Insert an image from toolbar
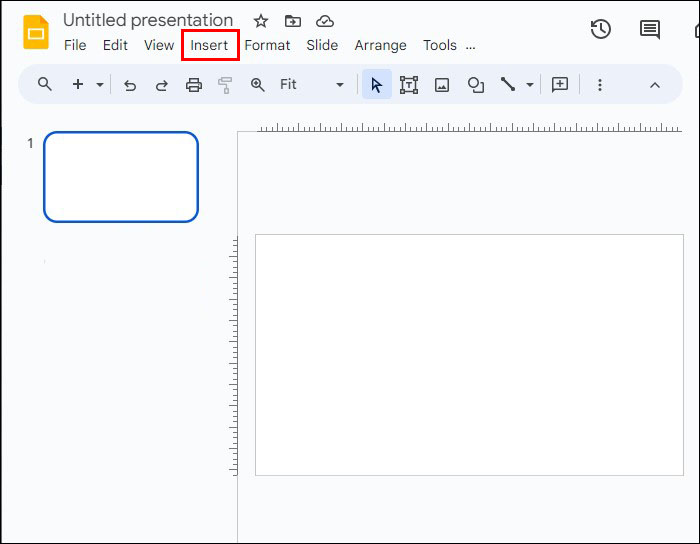 [442, 85]
